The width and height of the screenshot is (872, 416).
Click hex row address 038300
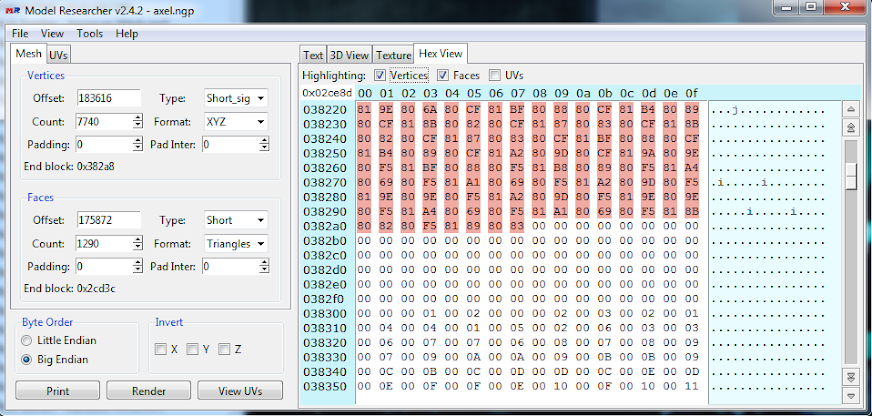click(325, 314)
